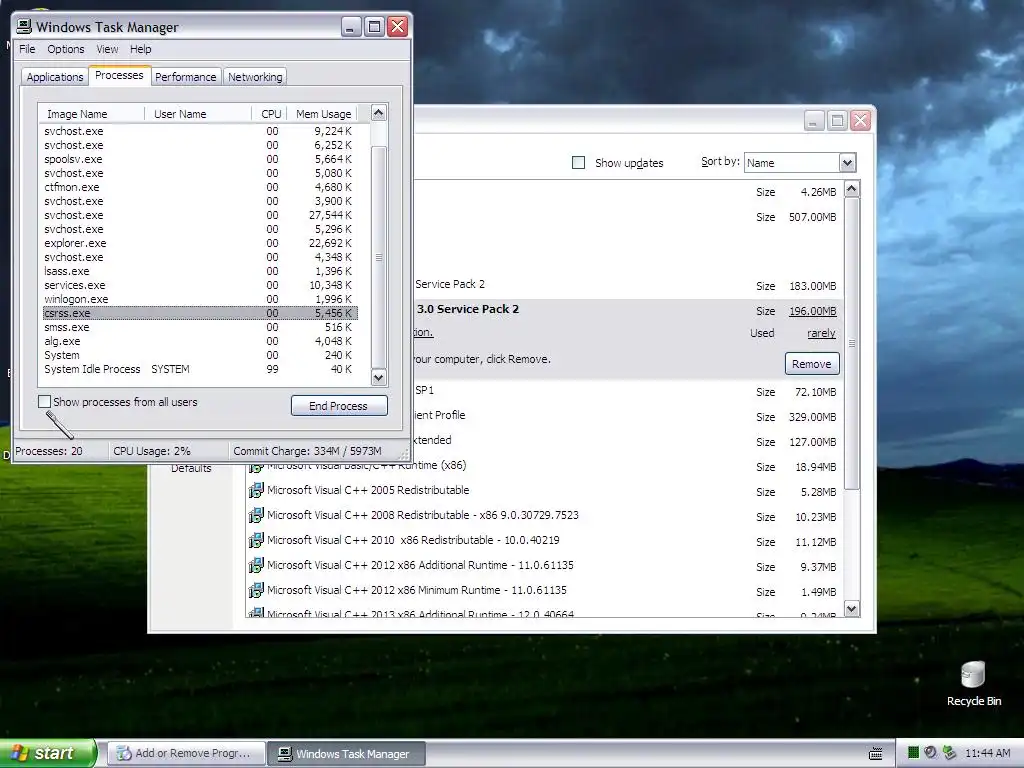Screen dimensions: 1024x768
Task: Click the 196.00MB size link
Action: click(x=812, y=311)
